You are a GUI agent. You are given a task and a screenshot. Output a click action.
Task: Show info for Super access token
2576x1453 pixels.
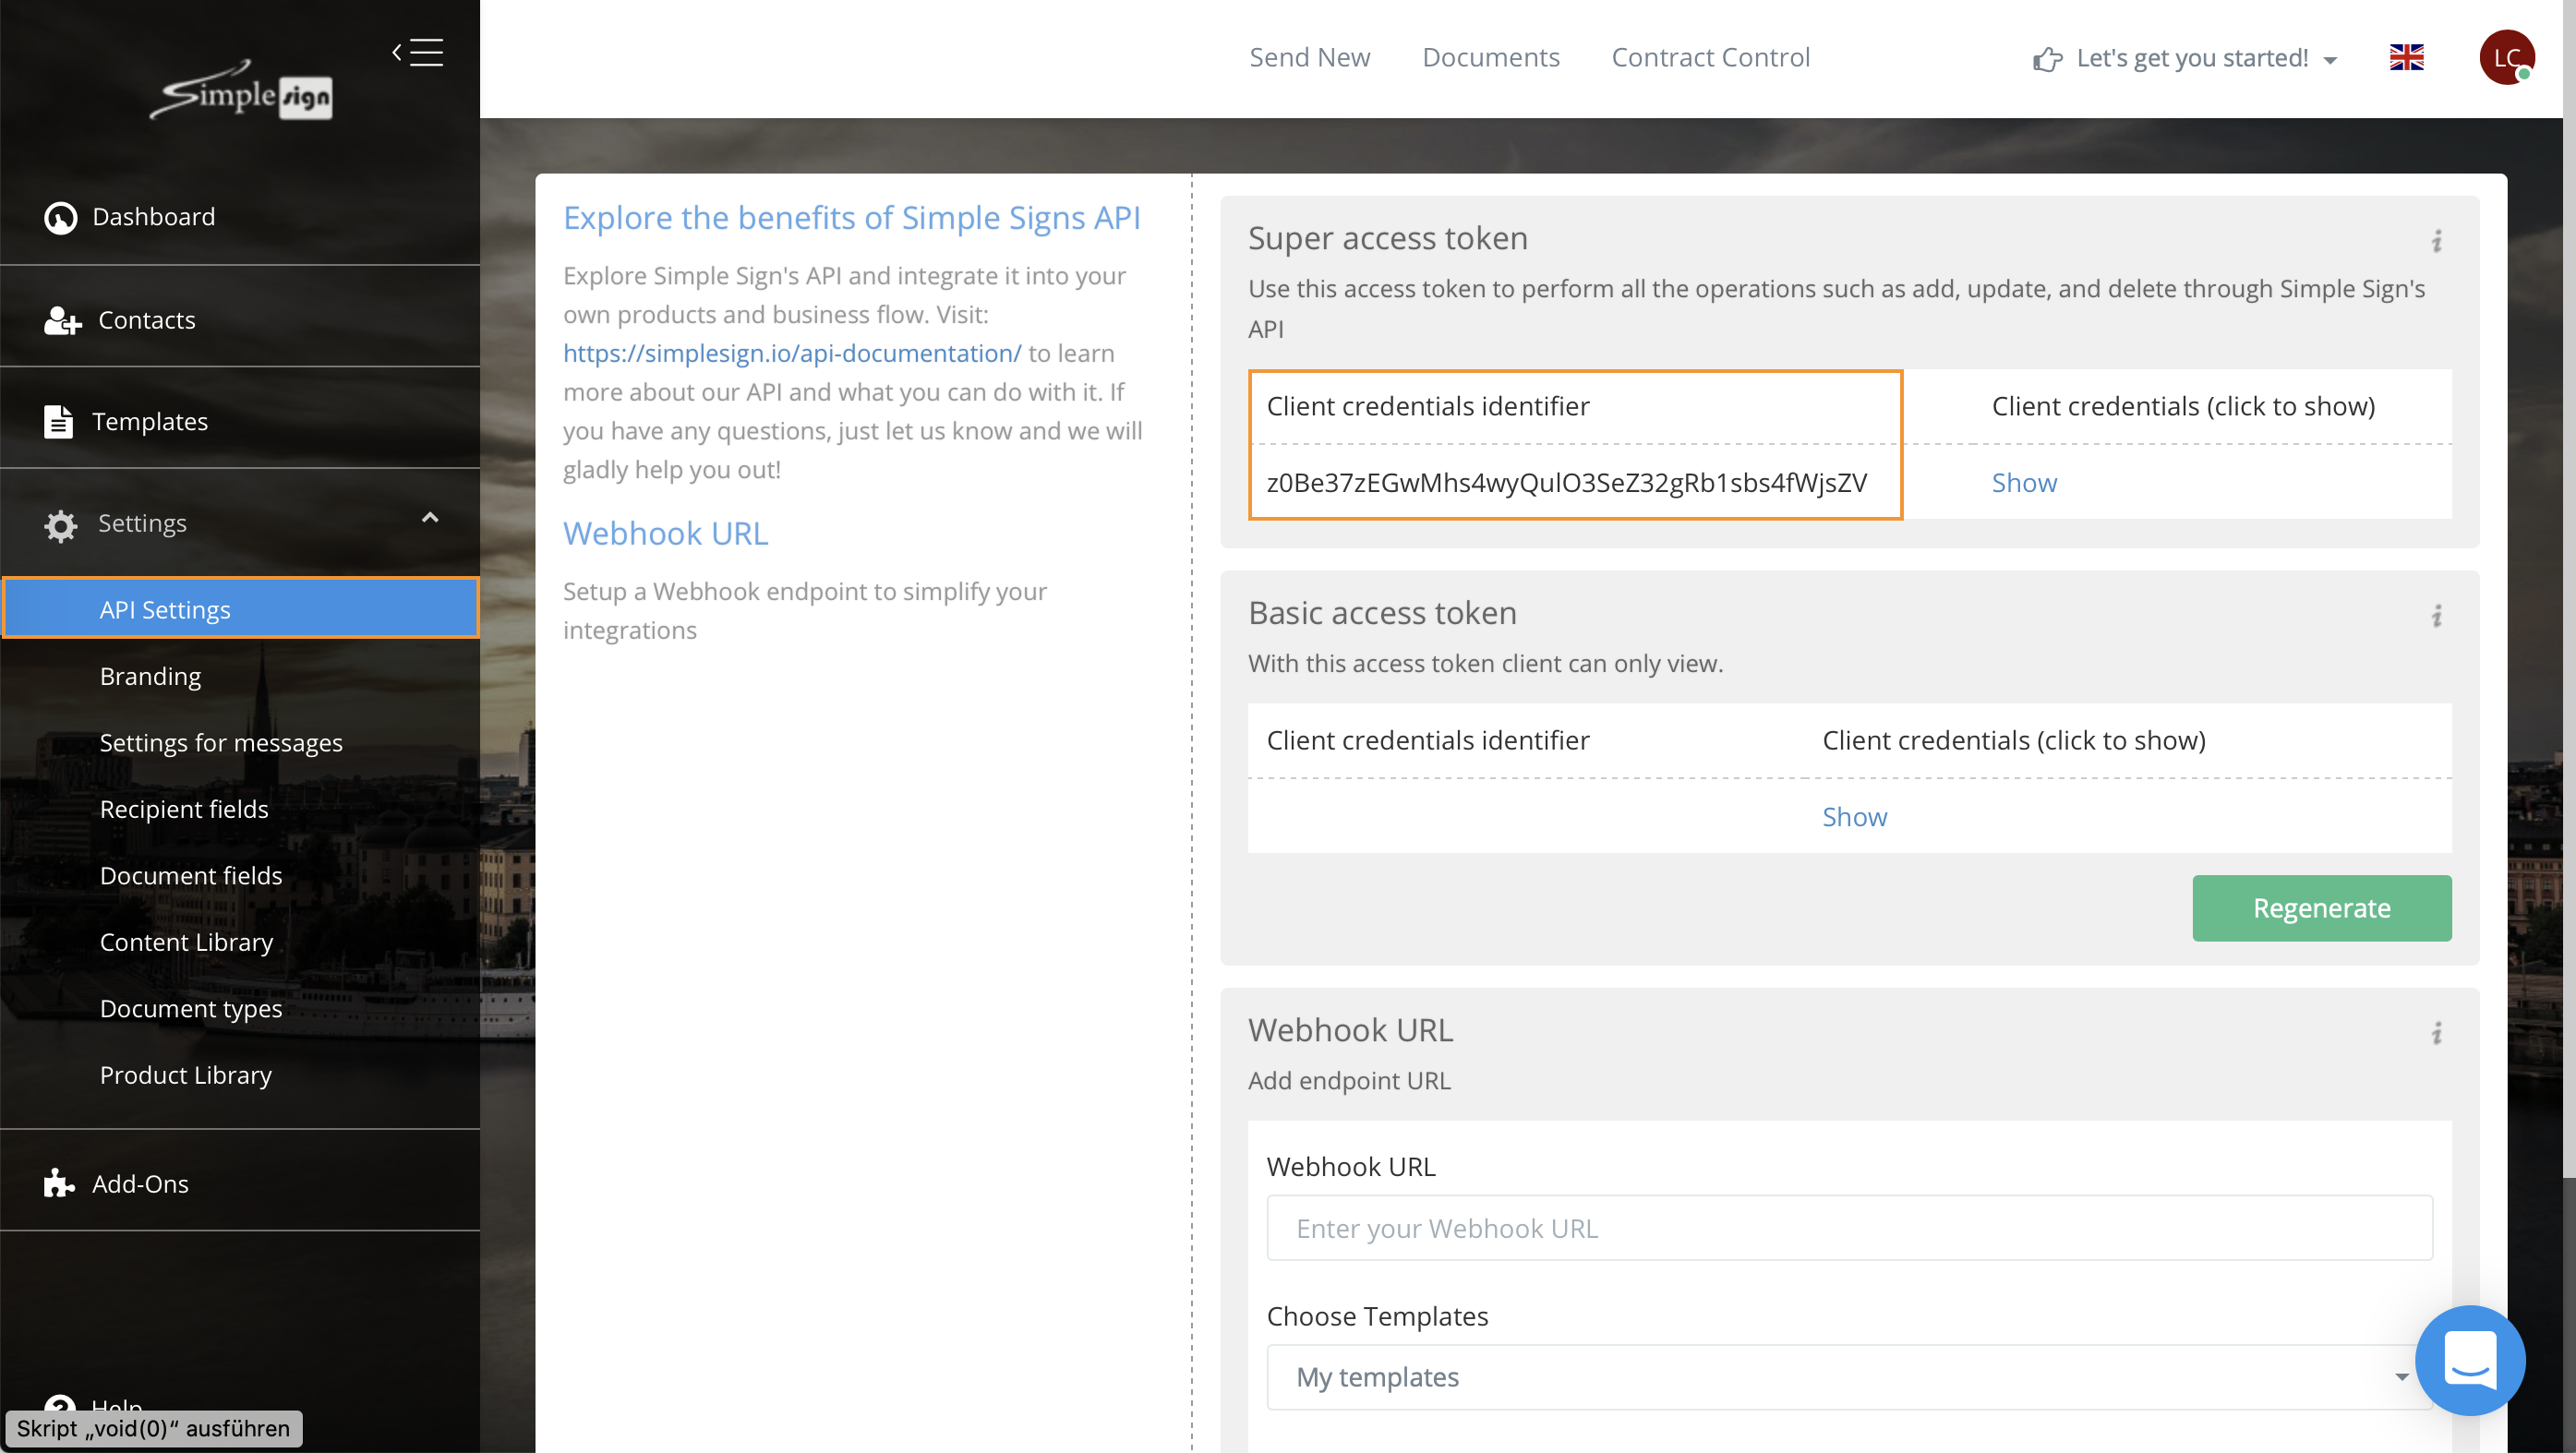2437,241
